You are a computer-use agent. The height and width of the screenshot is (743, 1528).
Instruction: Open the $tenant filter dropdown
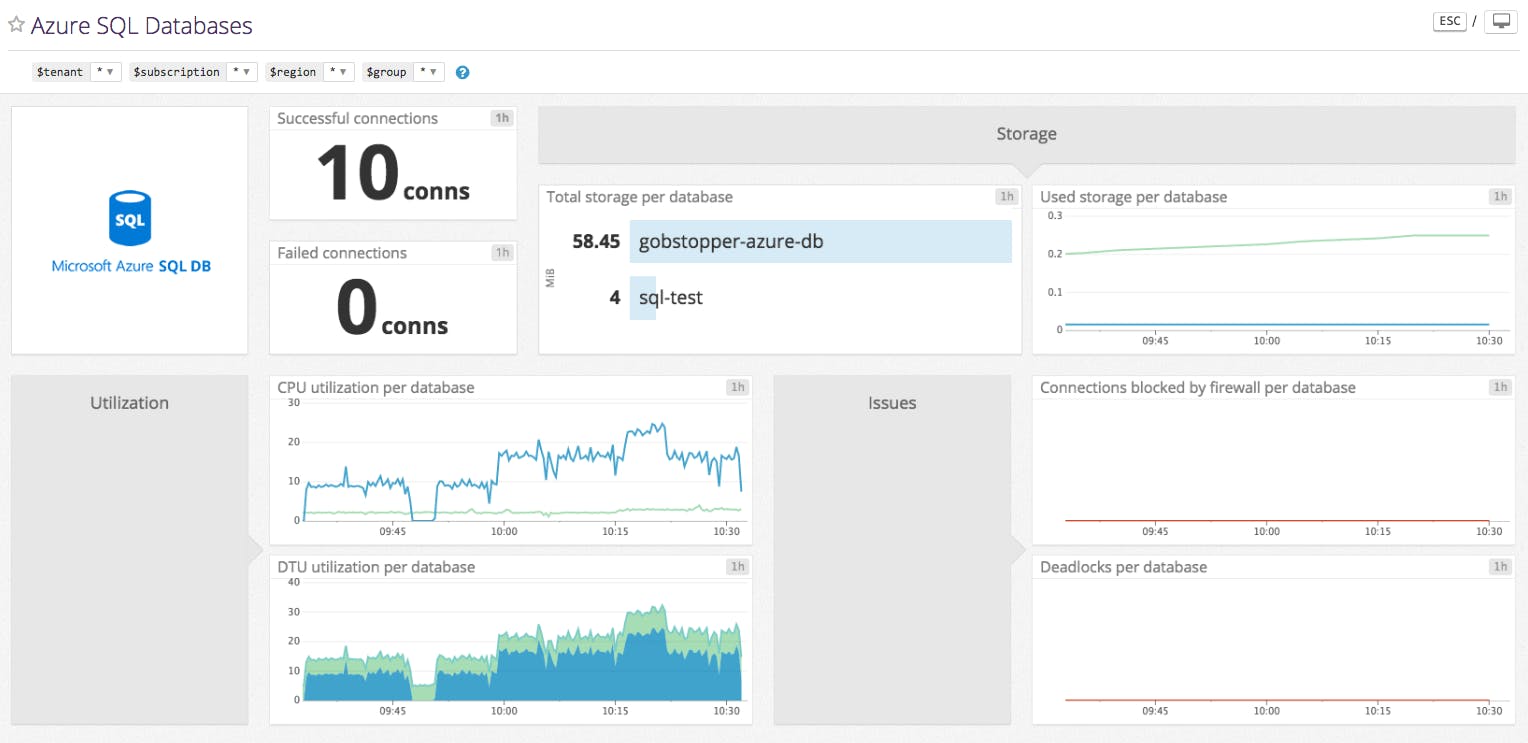point(104,71)
